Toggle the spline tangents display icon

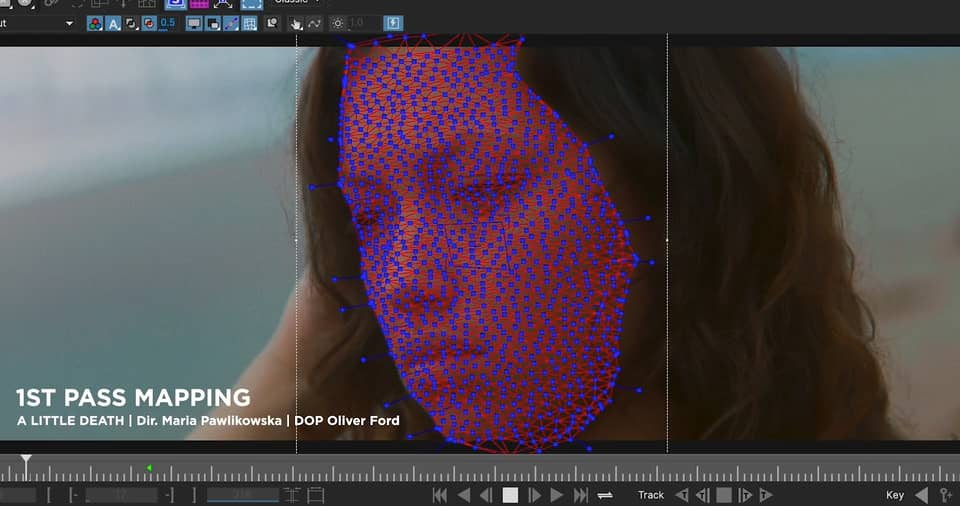tap(231, 24)
